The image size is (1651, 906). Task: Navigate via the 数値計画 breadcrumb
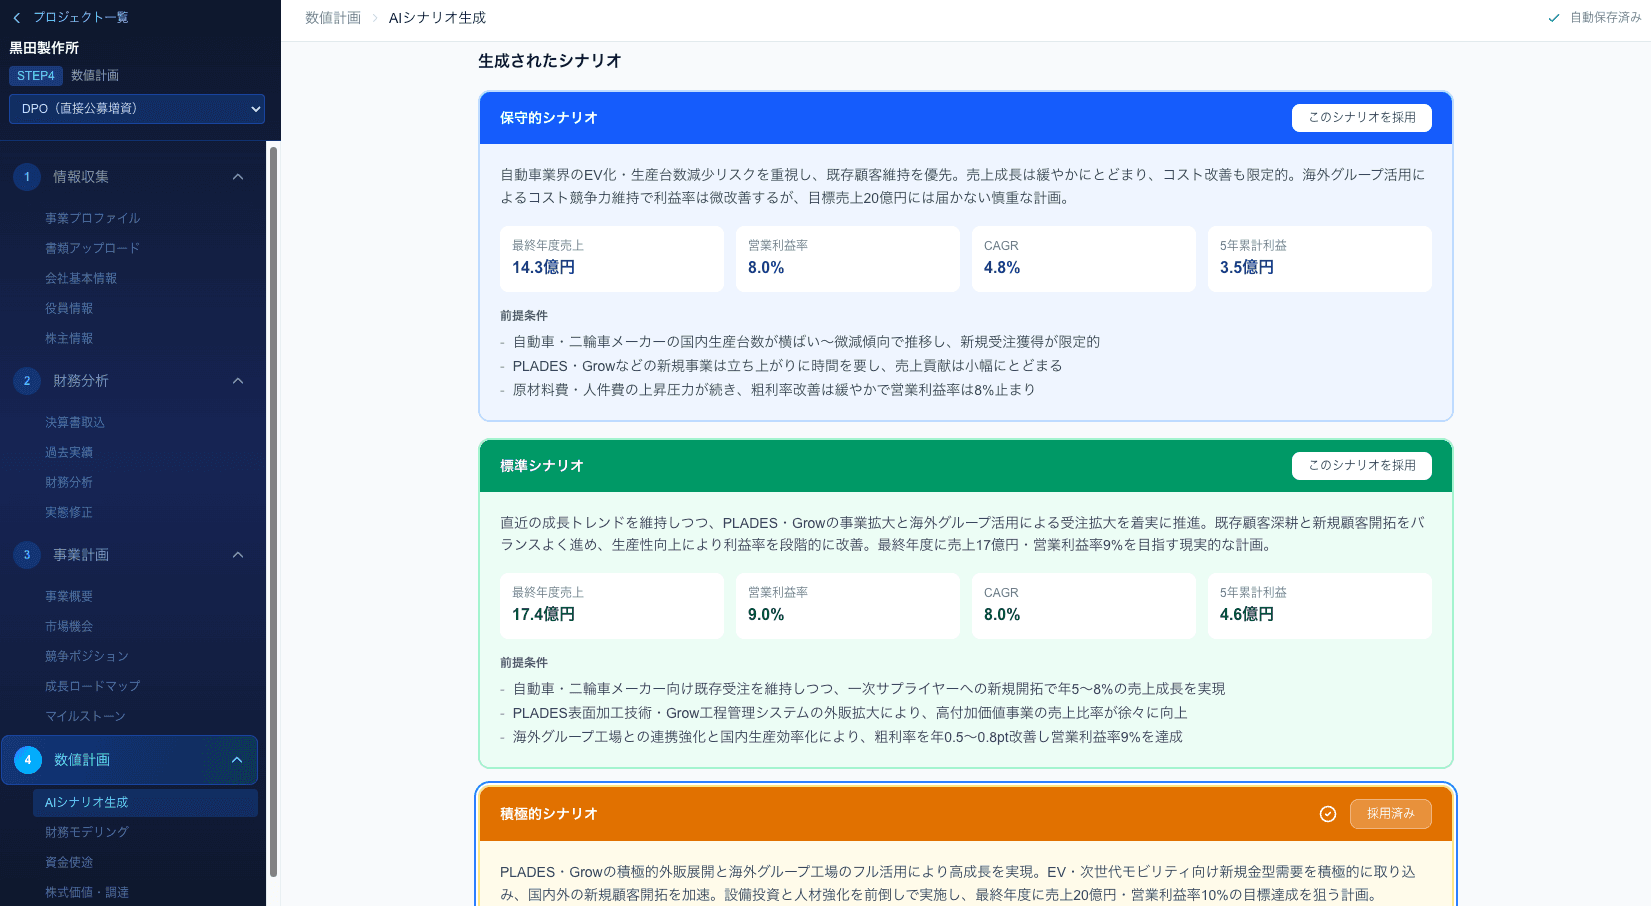click(x=332, y=17)
